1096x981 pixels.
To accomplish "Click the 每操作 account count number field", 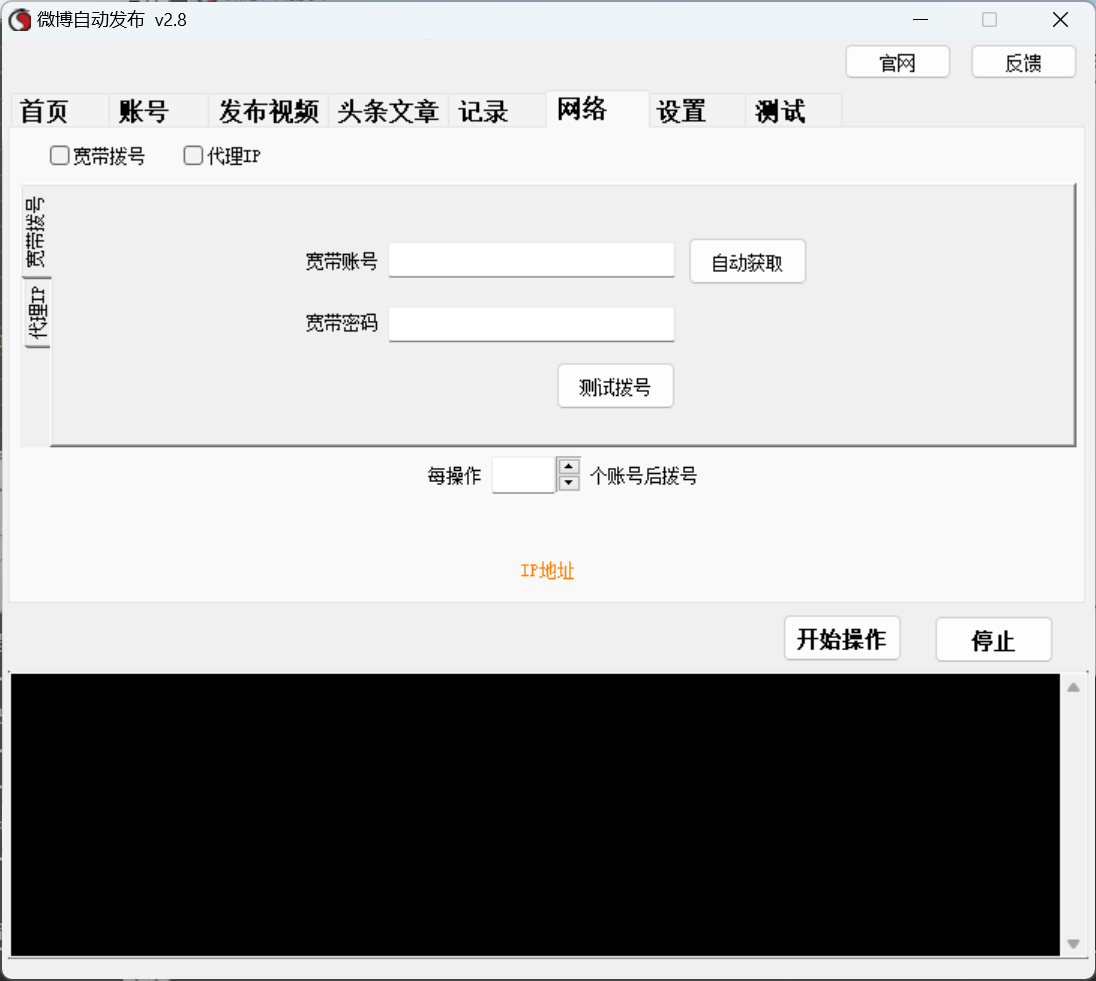I will (524, 475).
